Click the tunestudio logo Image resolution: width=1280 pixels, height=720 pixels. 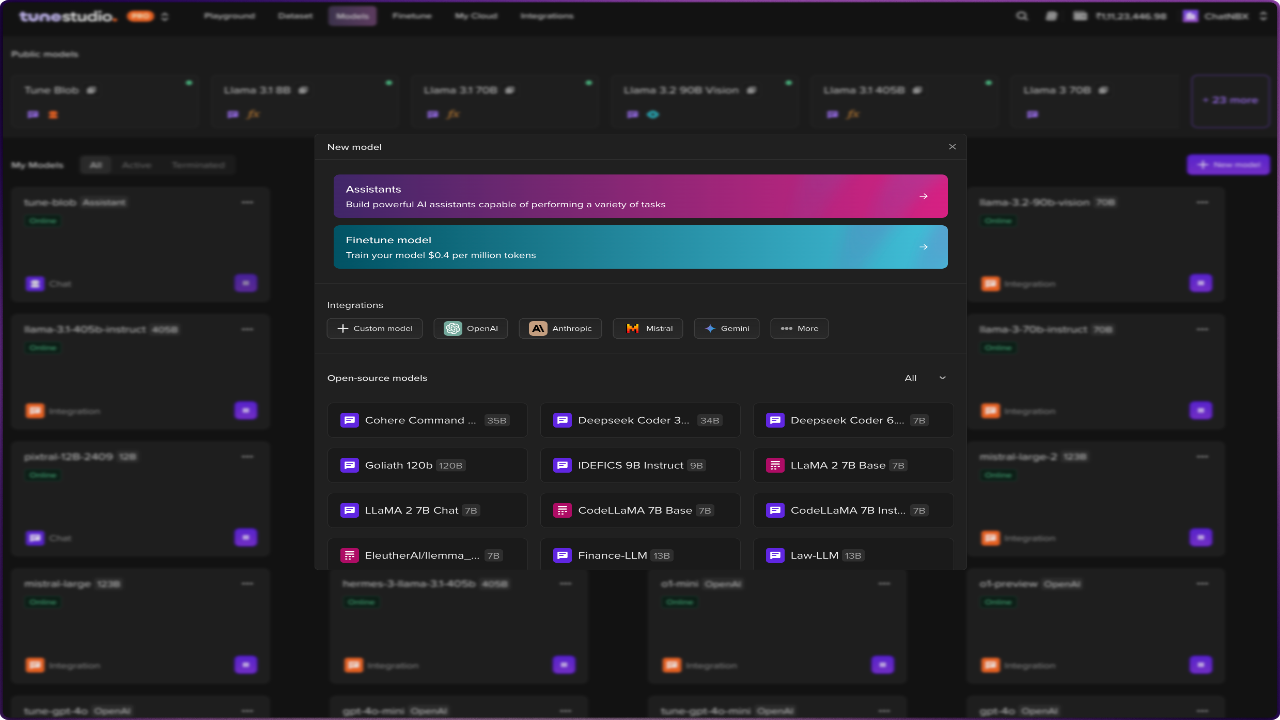(68, 16)
